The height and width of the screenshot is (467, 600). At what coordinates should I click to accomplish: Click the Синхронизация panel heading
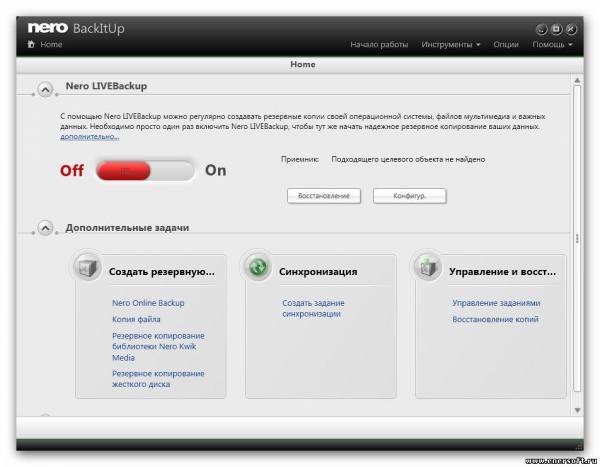coord(318,272)
